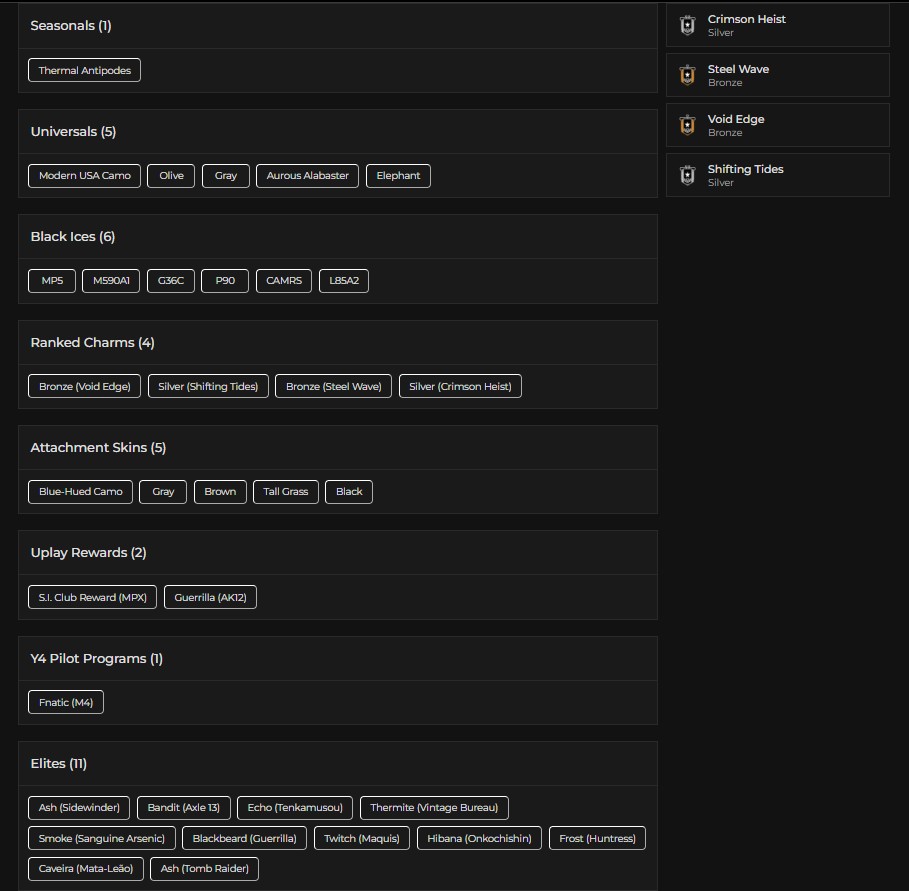Click the Crimson Heist rank charm icon

click(x=688, y=26)
